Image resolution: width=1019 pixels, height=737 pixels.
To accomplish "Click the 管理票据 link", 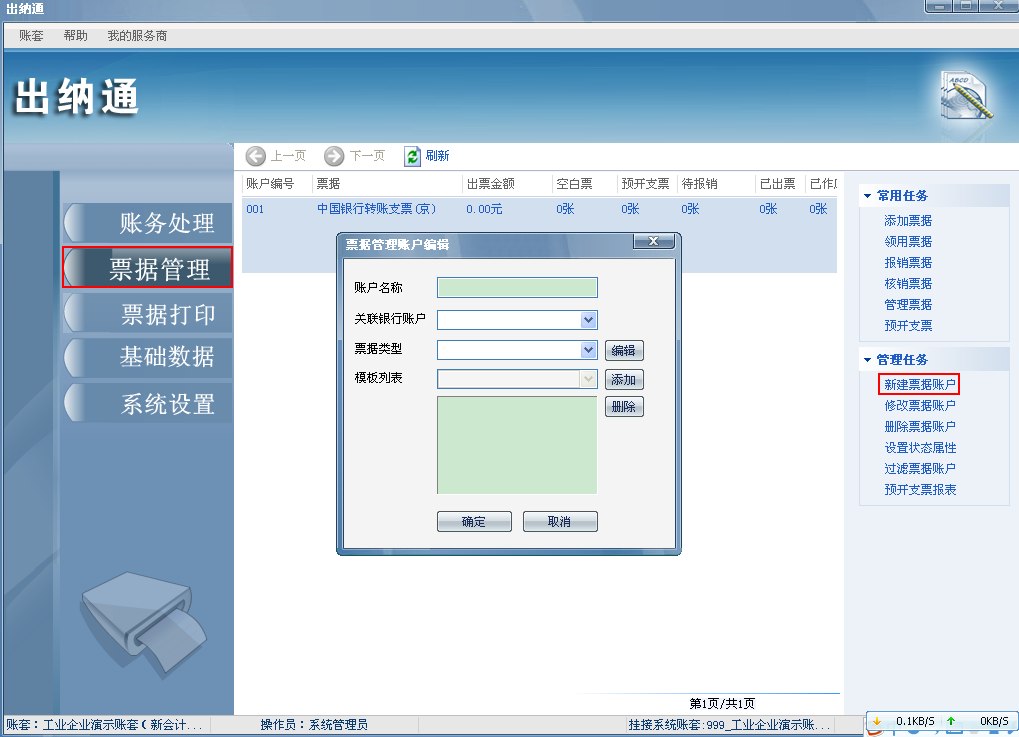I will pos(908,304).
